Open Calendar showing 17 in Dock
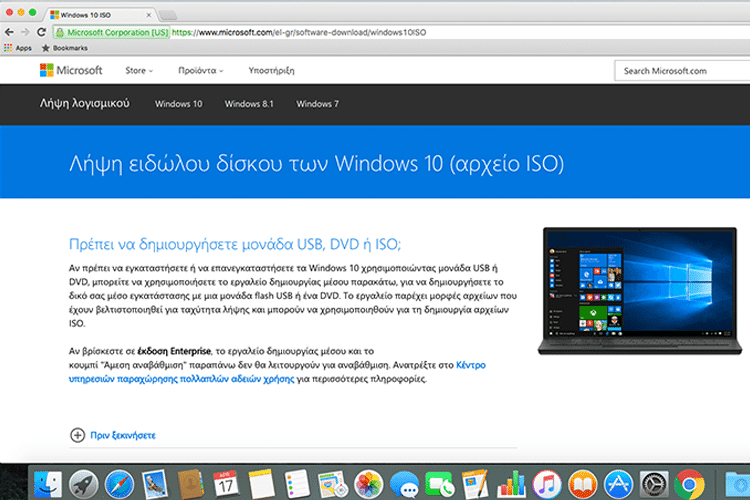This screenshot has width=750, height=500. click(226, 484)
